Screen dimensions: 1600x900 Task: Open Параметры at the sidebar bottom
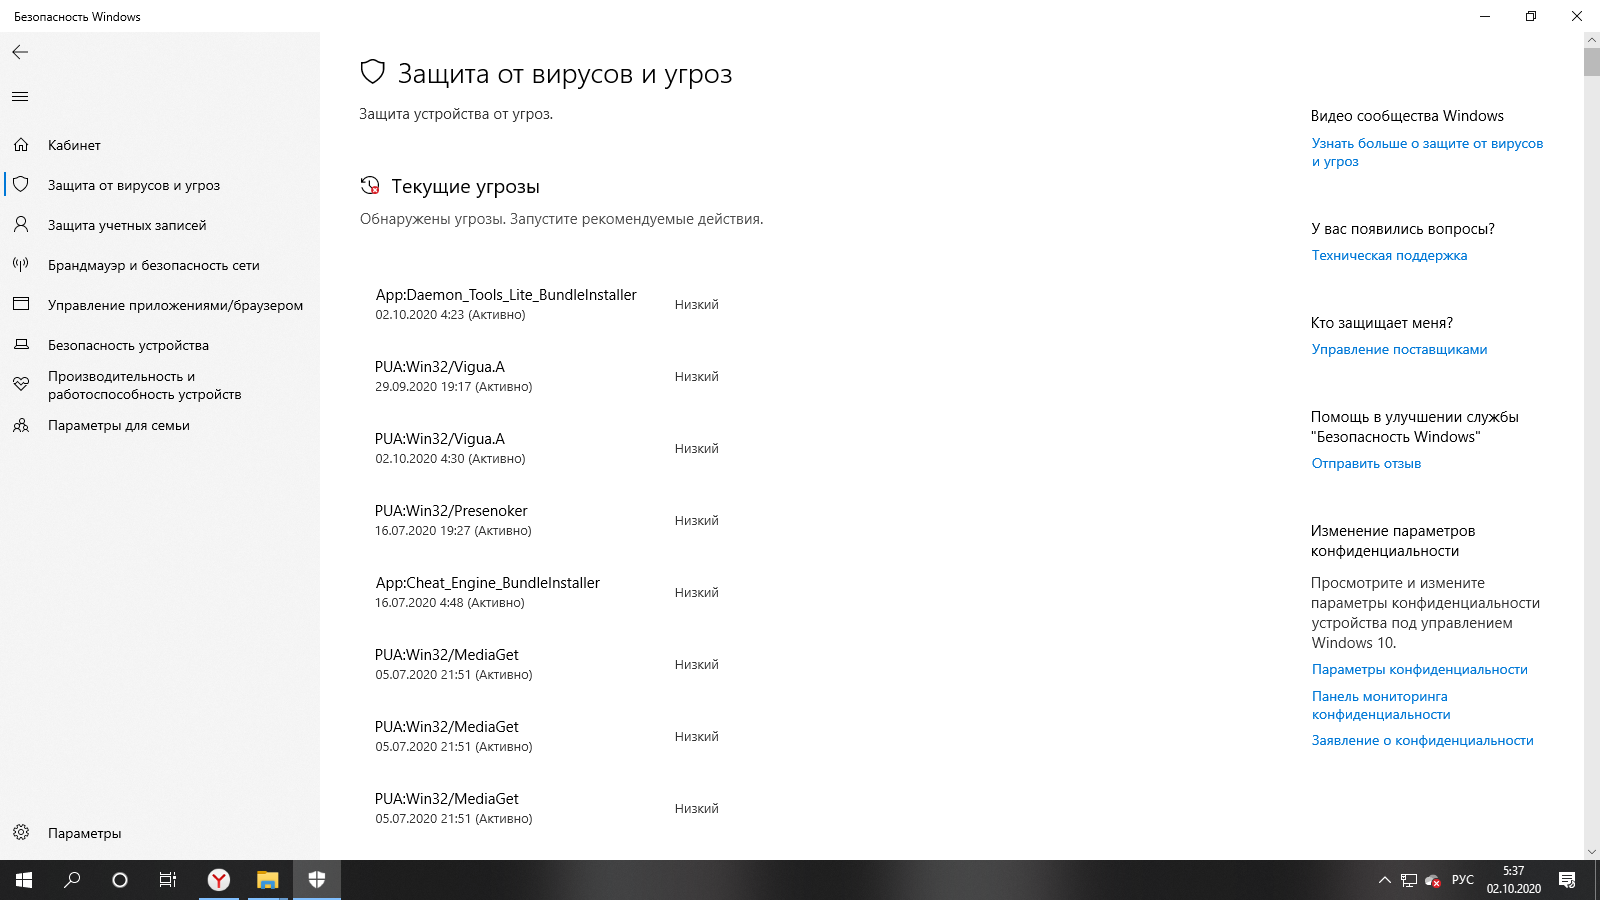tap(160, 833)
